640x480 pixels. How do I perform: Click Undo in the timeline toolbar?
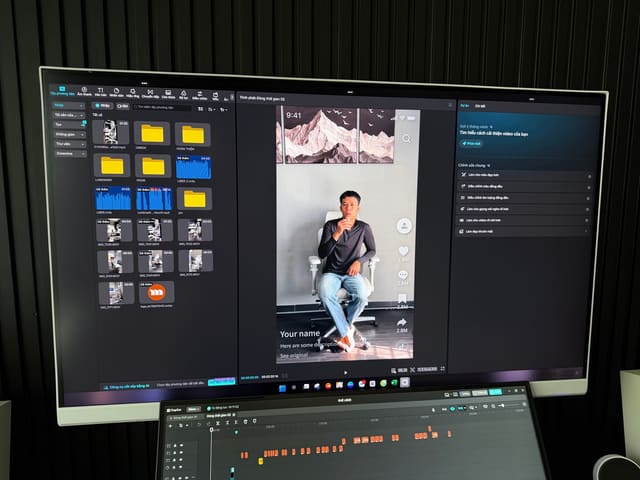click(x=199, y=424)
